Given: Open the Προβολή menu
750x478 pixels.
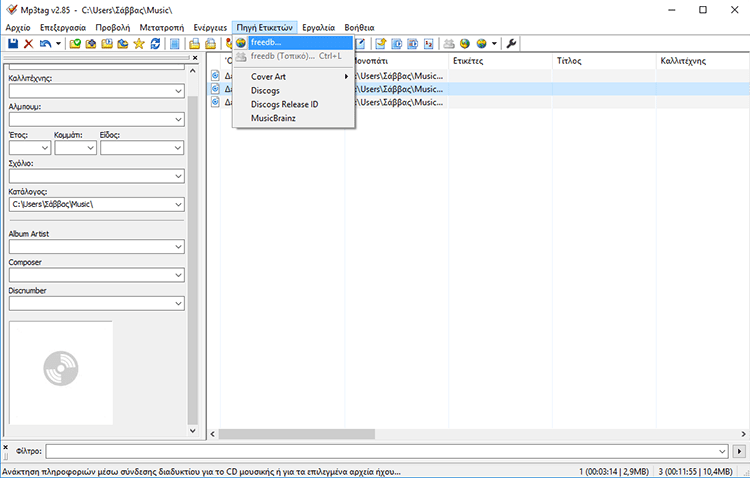Looking at the screenshot, I should pos(112,27).
